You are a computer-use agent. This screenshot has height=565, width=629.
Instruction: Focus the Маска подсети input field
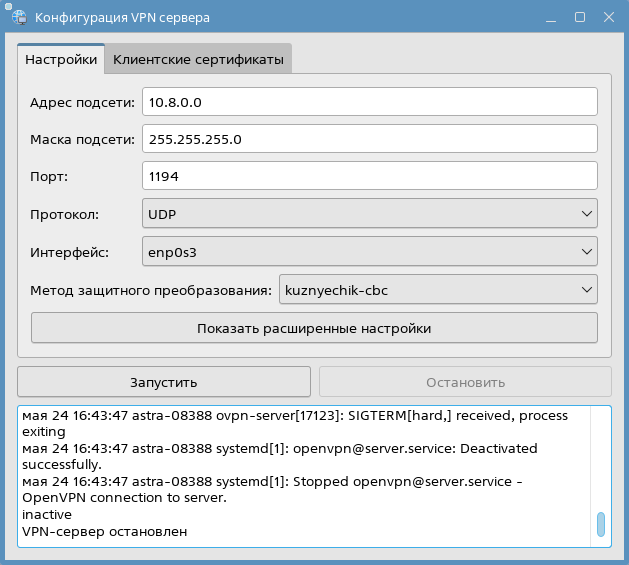point(369,139)
